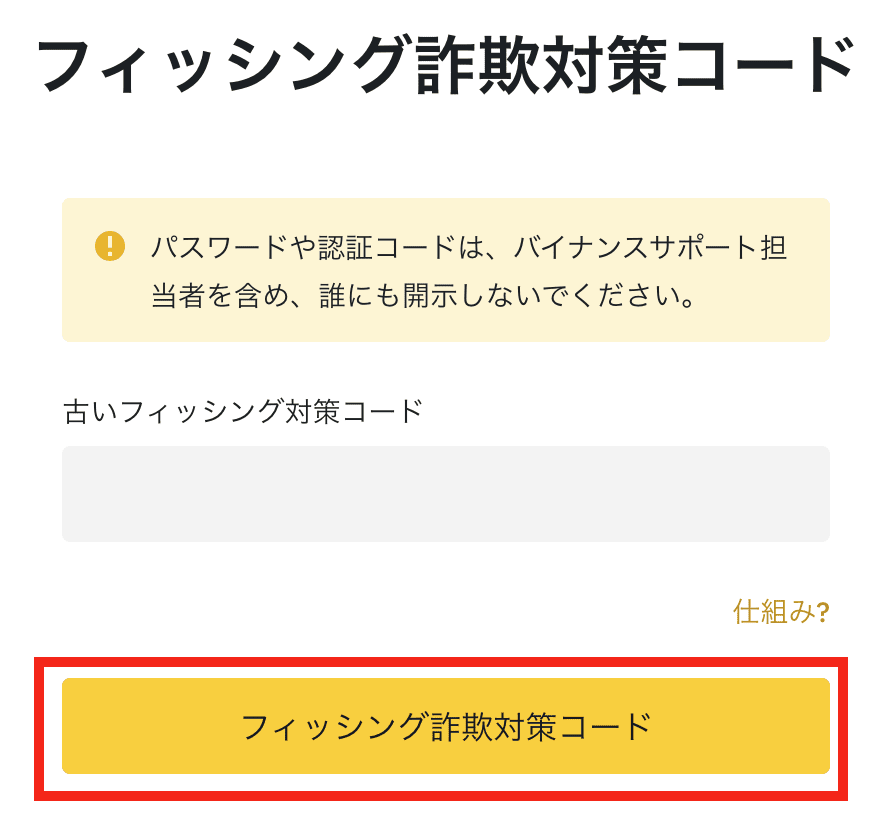Click the button highlighted by red outline
This screenshot has width=874, height=826.
[446, 726]
